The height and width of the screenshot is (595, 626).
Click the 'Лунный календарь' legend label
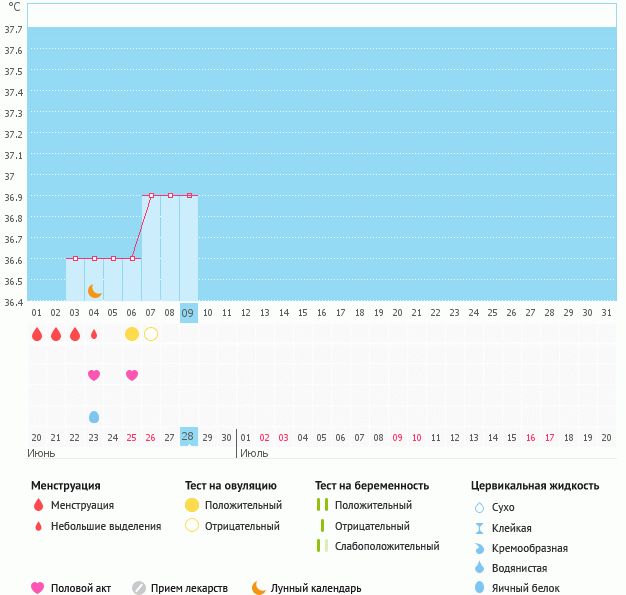(318, 588)
